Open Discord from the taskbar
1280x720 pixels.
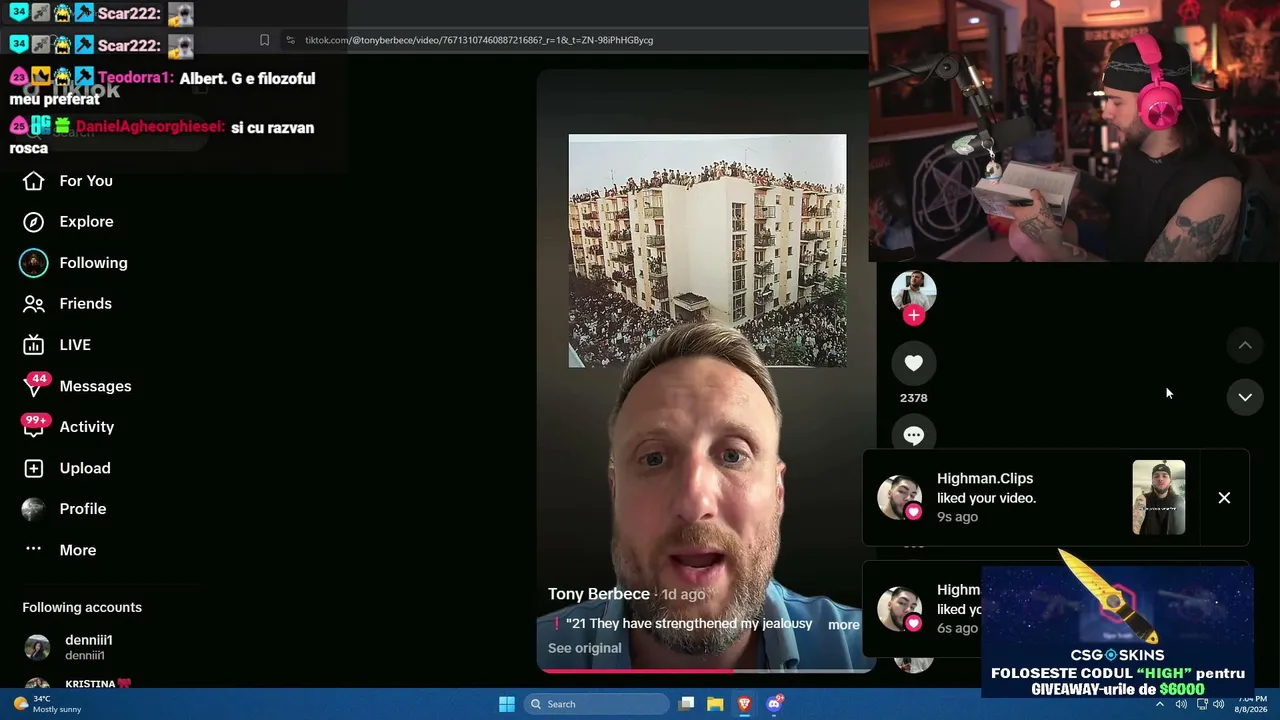tap(774, 704)
